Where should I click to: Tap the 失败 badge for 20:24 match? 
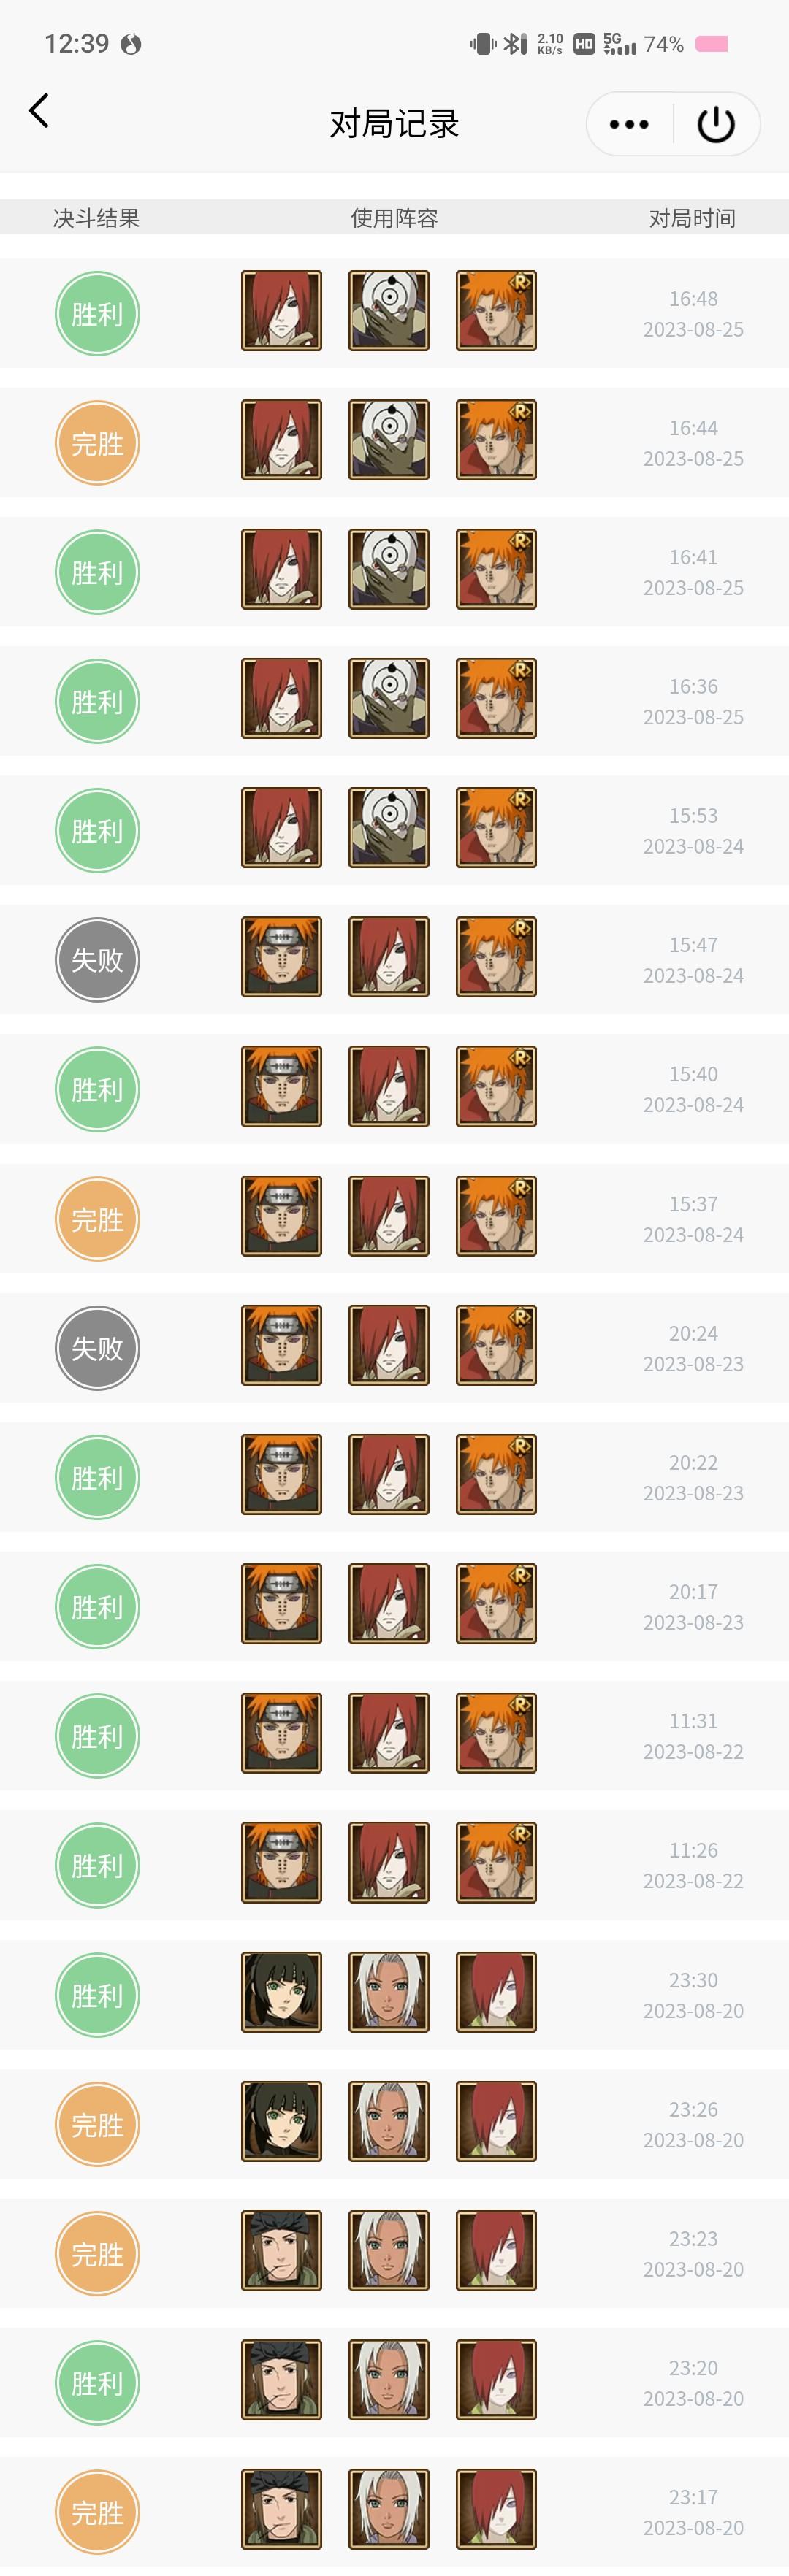[x=97, y=1348]
